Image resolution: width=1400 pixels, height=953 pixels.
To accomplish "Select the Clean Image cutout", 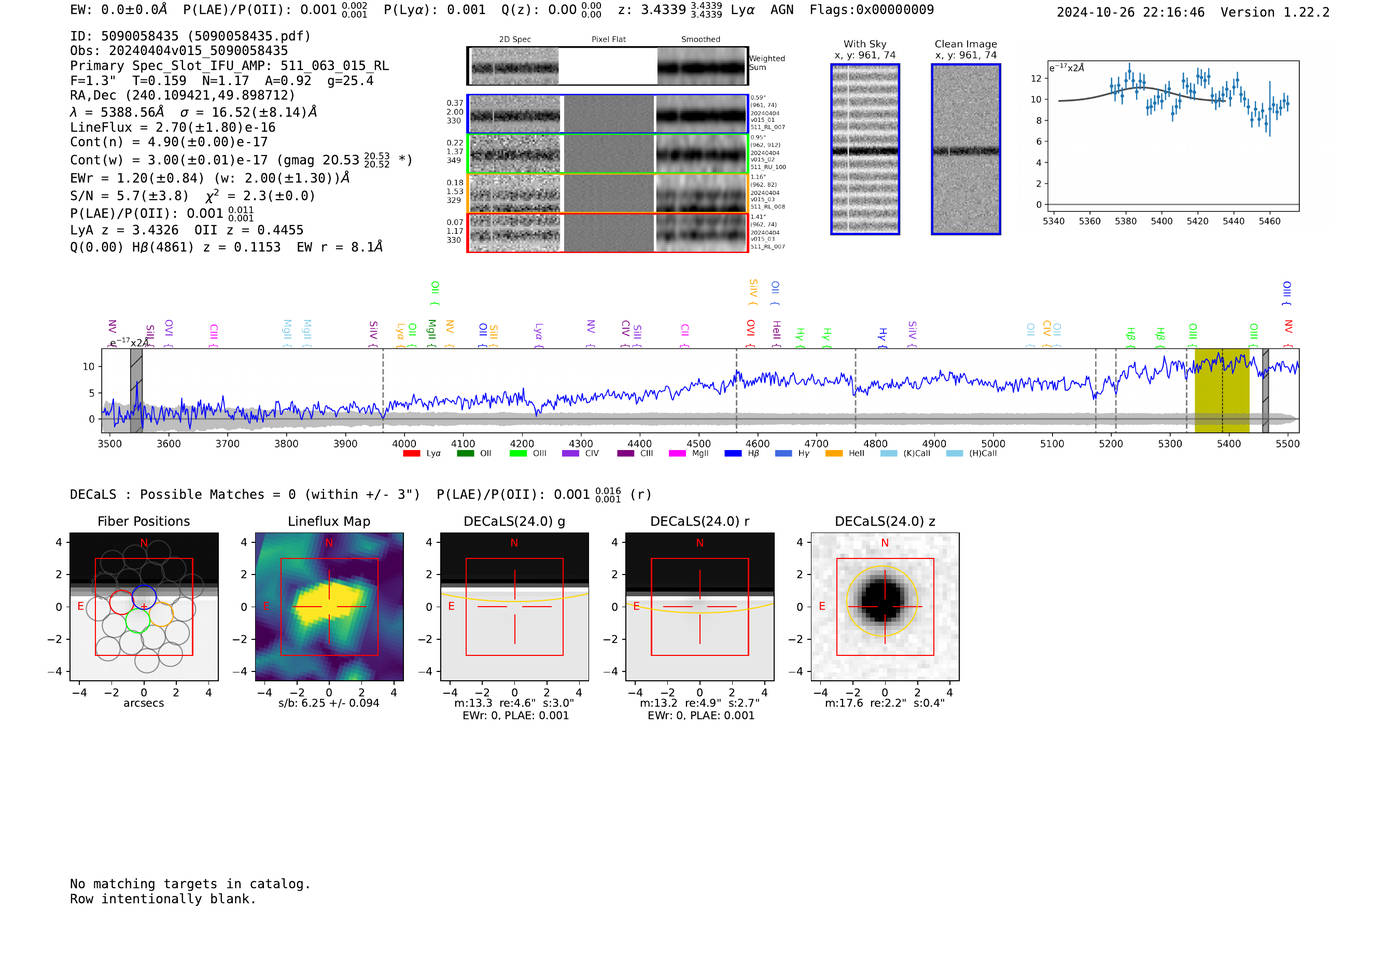I will click(966, 149).
